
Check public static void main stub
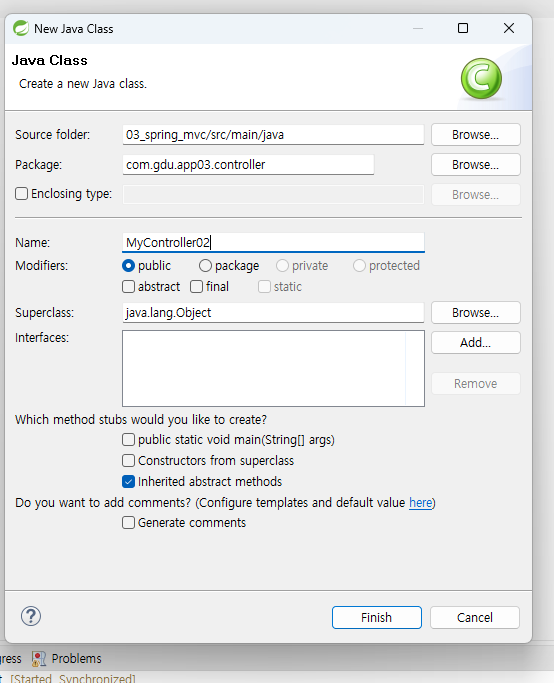[x=128, y=440]
